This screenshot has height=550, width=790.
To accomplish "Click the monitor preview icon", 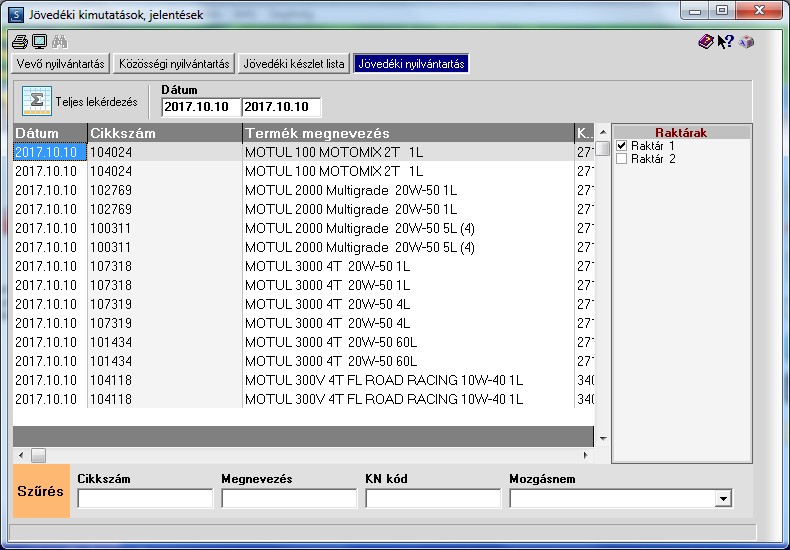I will tap(39, 41).
